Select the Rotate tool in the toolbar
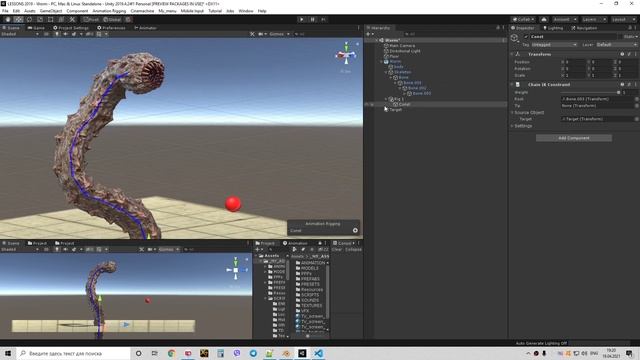Screen dimensions: 640x360 pyautogui.click(x=29, y=20)
